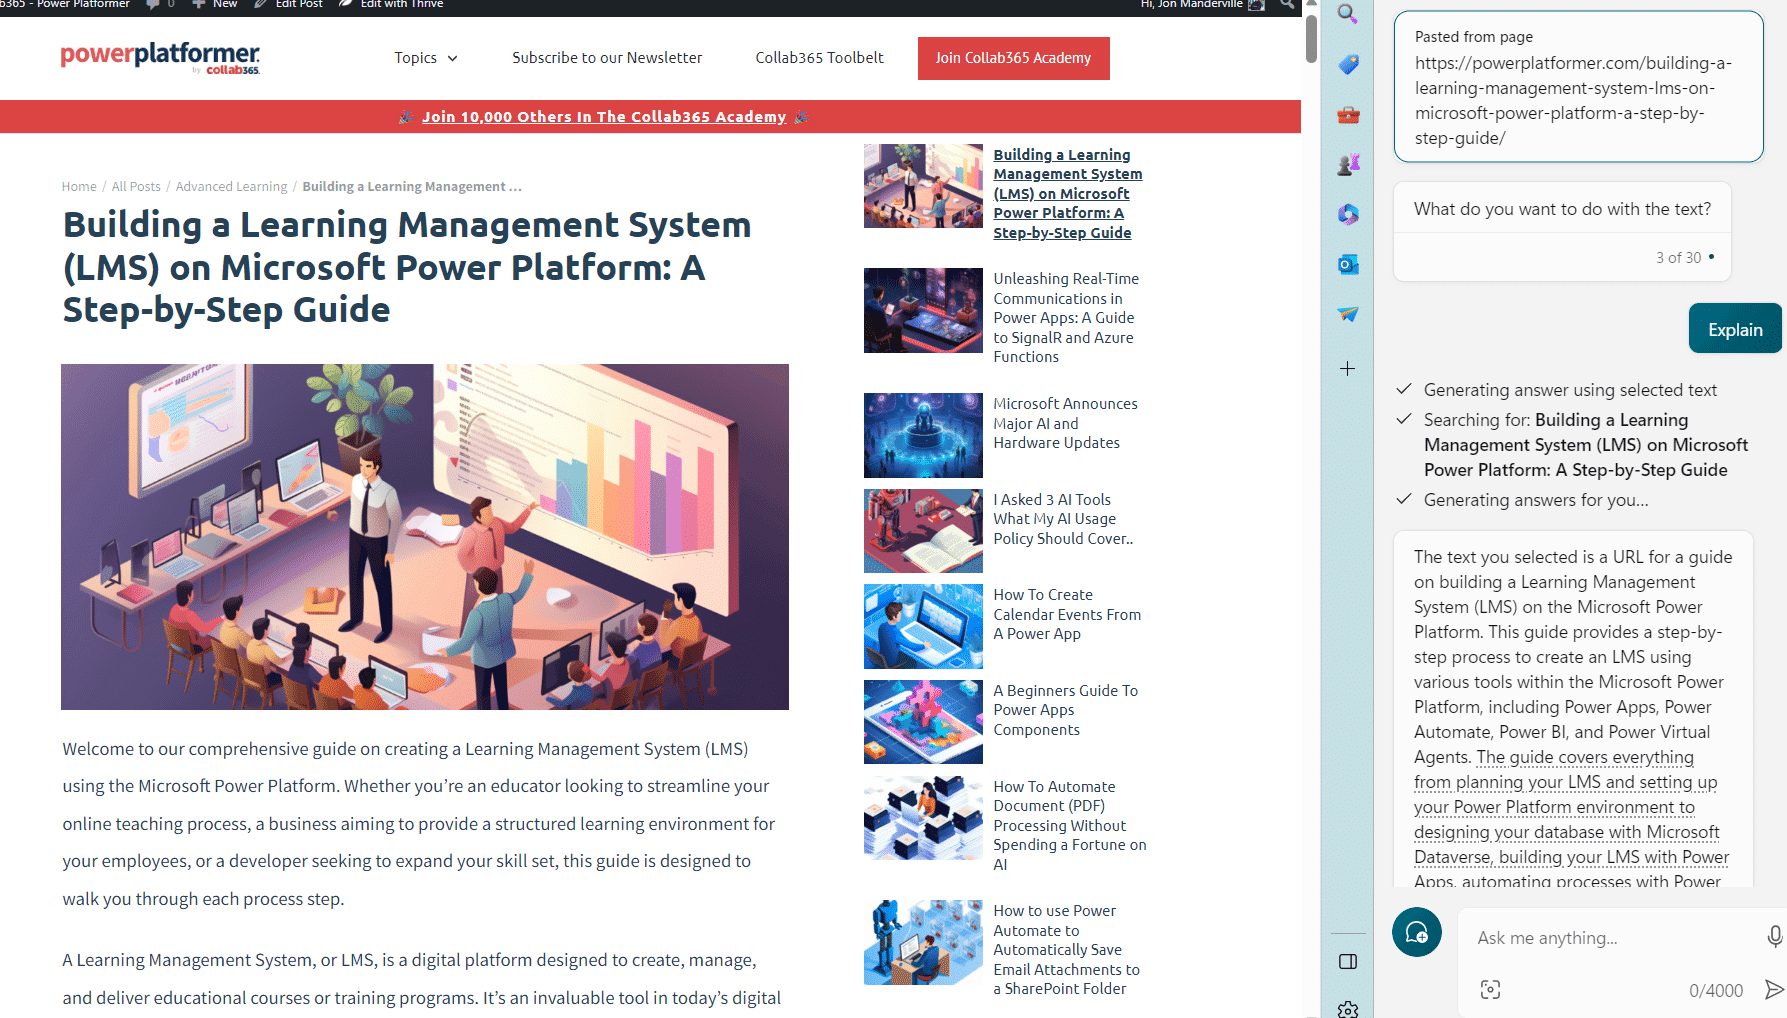This screenshot has height=1018, width=1787.
Task: Open Subscribe to our Newsletter menu item
Action: (x=607, y=58)
